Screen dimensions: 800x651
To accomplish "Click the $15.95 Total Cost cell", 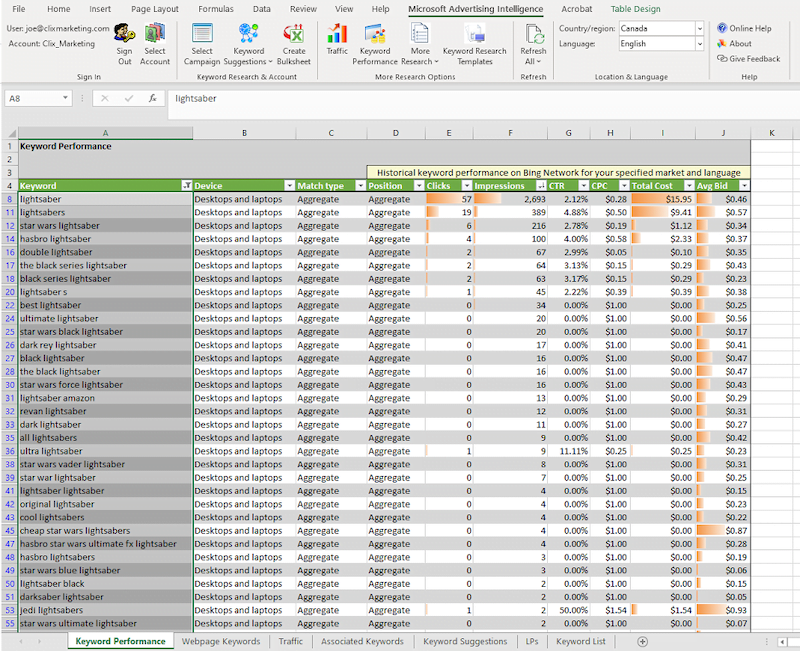I will [663, 199].
